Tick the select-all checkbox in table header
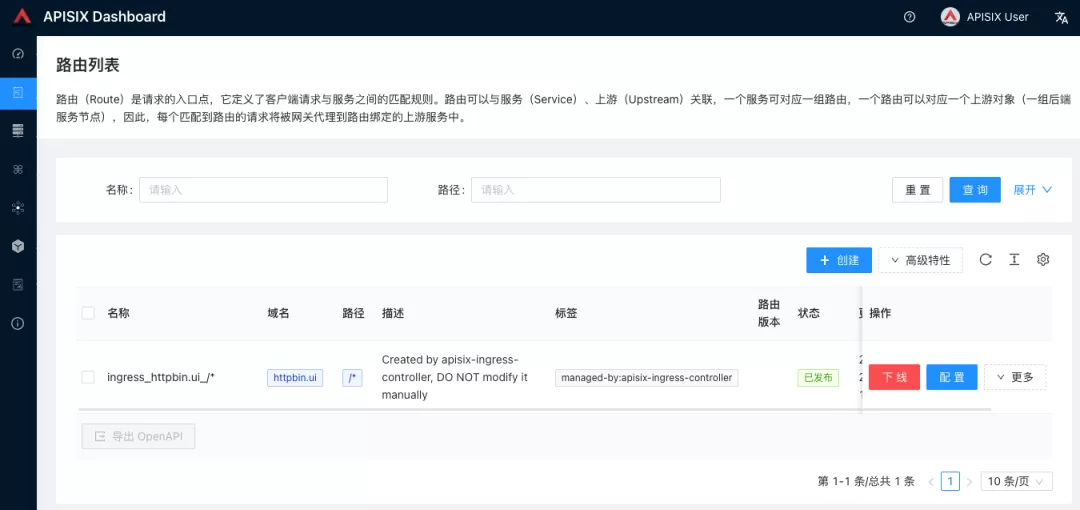The image size is (1080, 510). (x=88, y=313)
